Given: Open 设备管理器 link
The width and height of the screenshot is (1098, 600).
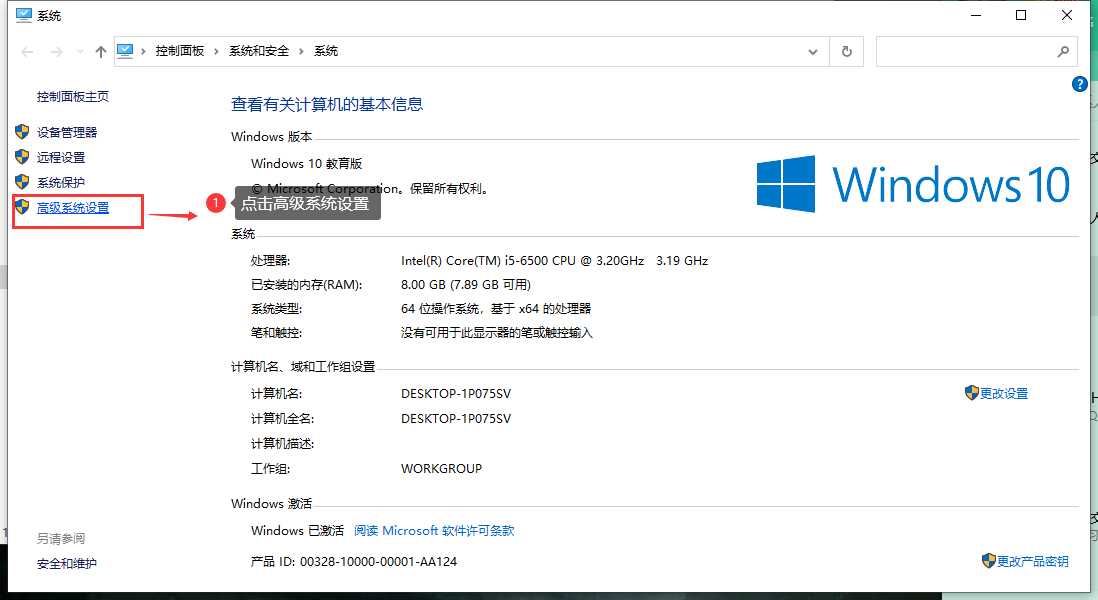Looking at the screenshot, I should (x=67, y=132).
